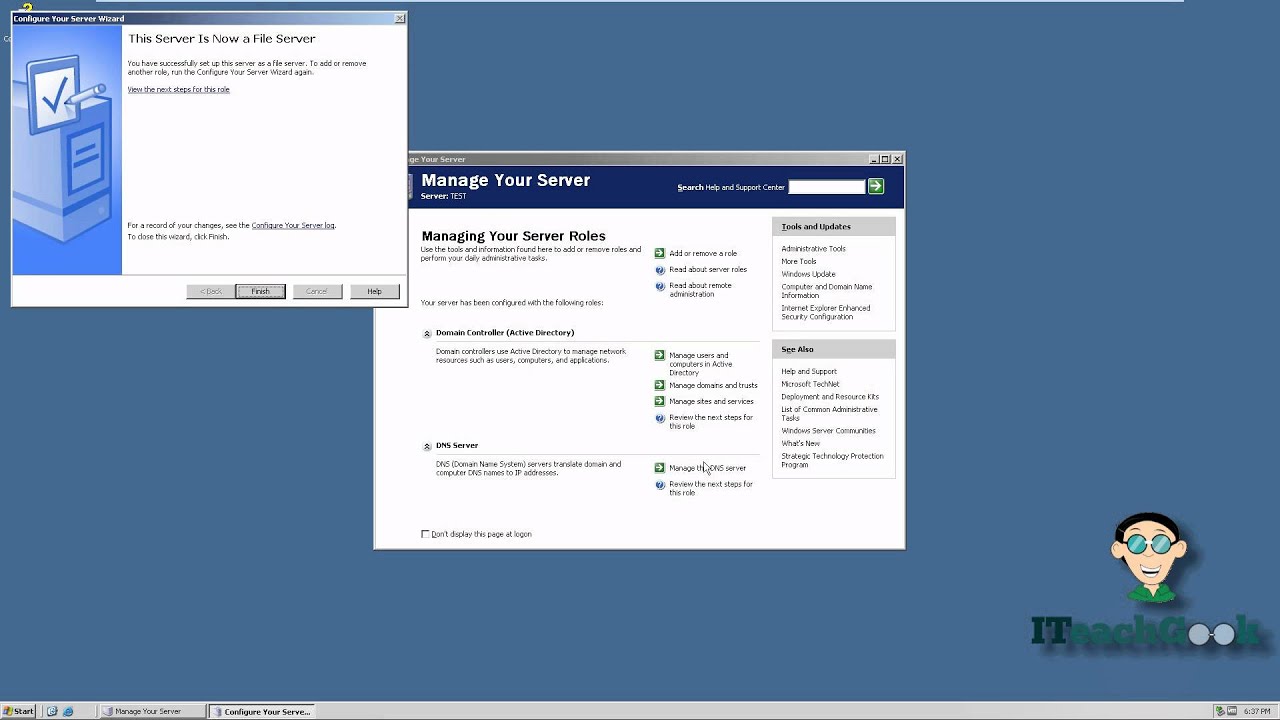This screenshot has height=720, width=1280.
Task: Open the Help and Support link
Action: click(809, 371)
